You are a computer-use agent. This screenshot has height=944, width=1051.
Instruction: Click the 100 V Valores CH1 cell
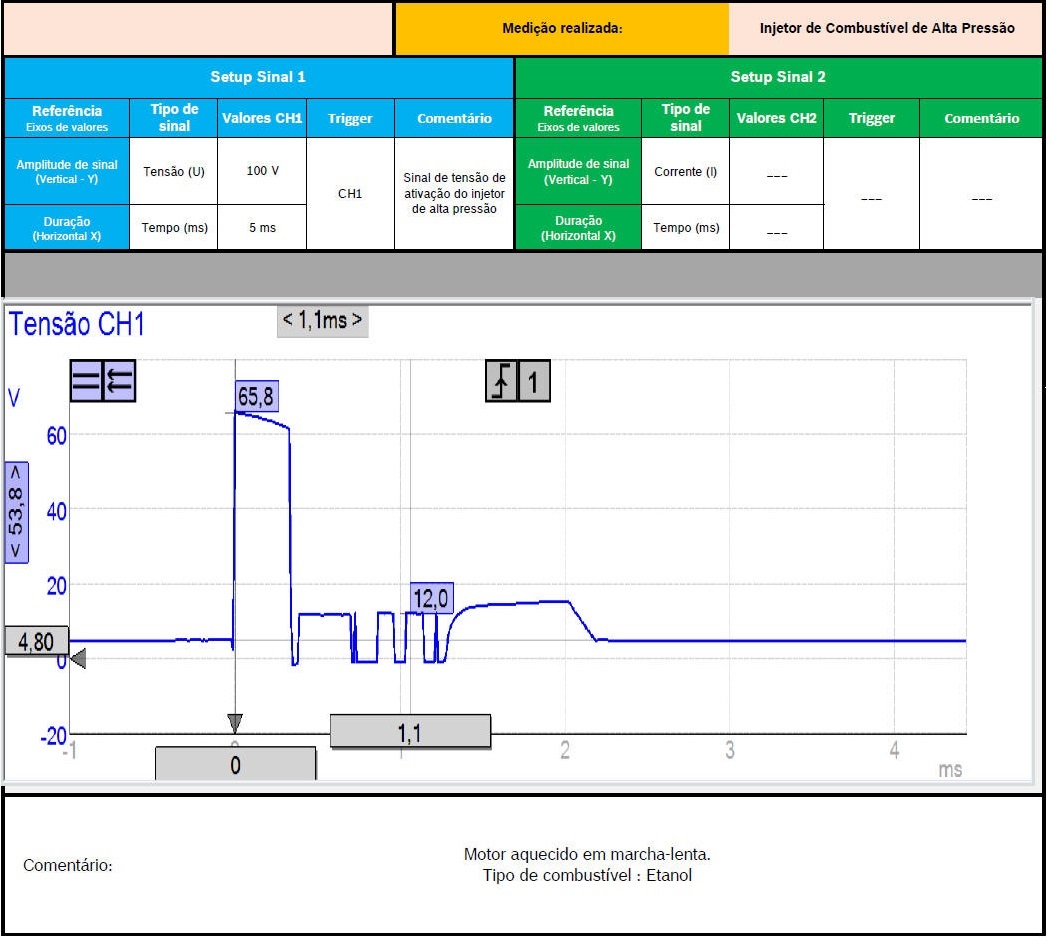261,171
